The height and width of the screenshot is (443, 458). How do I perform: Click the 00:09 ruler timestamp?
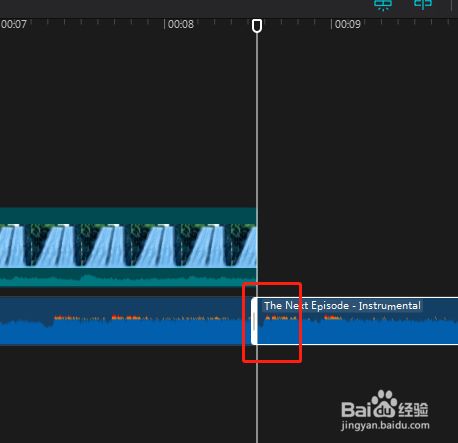click(x=348, y=24)
